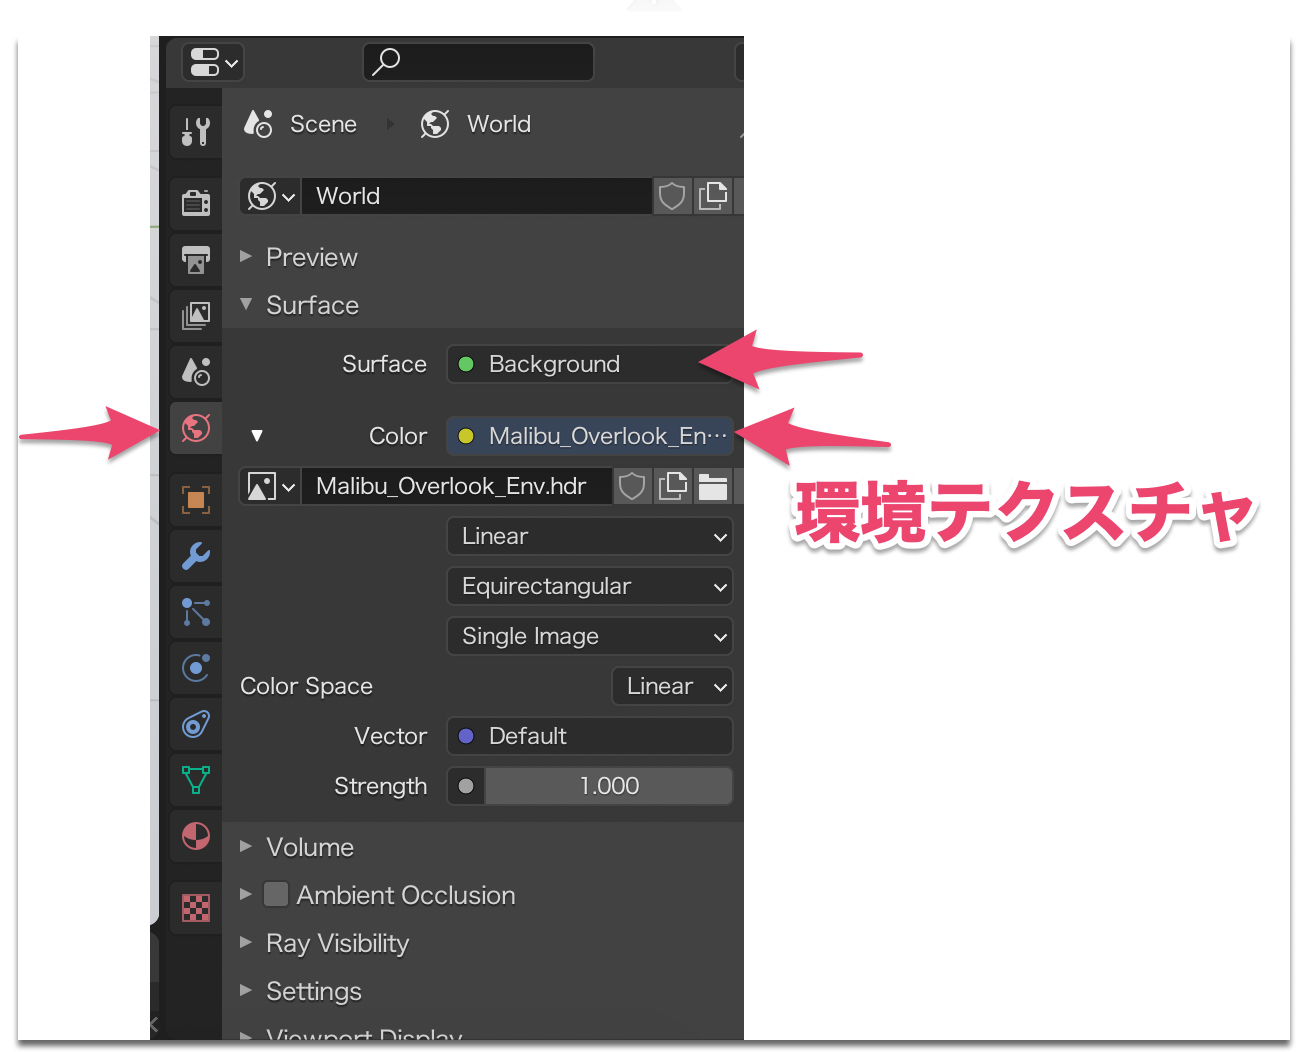Open image file with folder icon
The width and height of the screenshot is (1296, 1052).
tap(713, 486)
